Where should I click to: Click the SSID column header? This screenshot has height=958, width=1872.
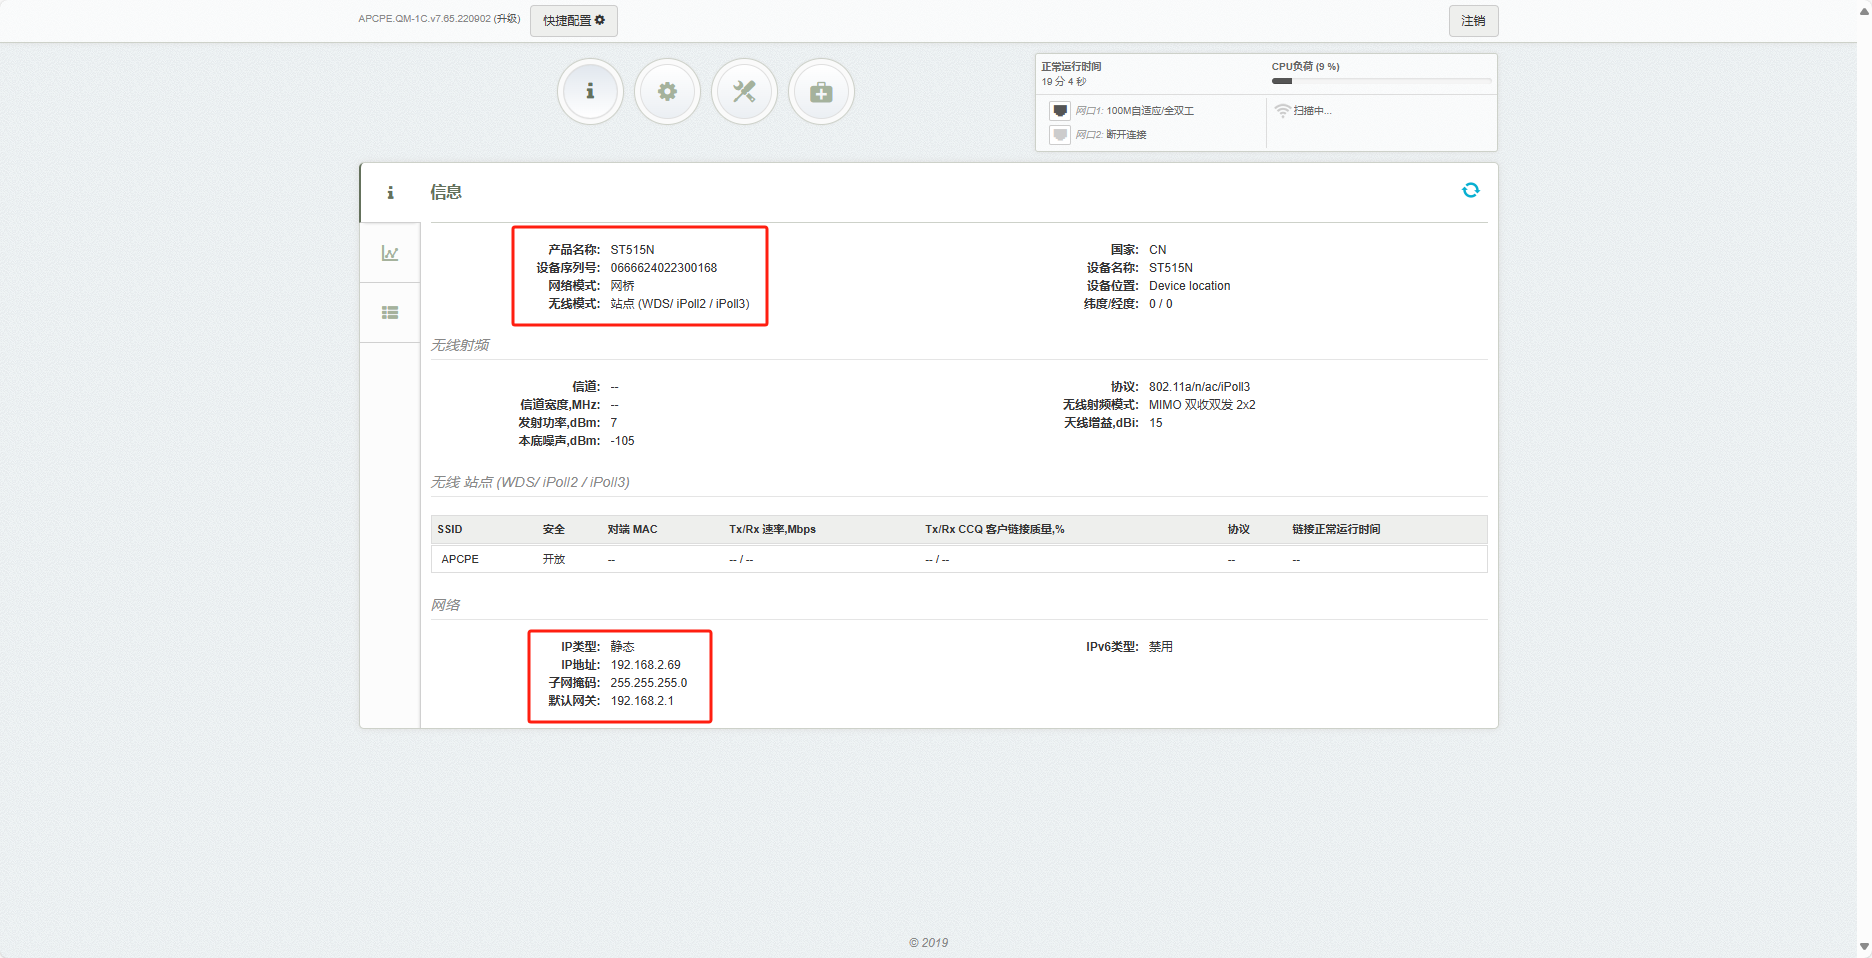click(450, 529)
